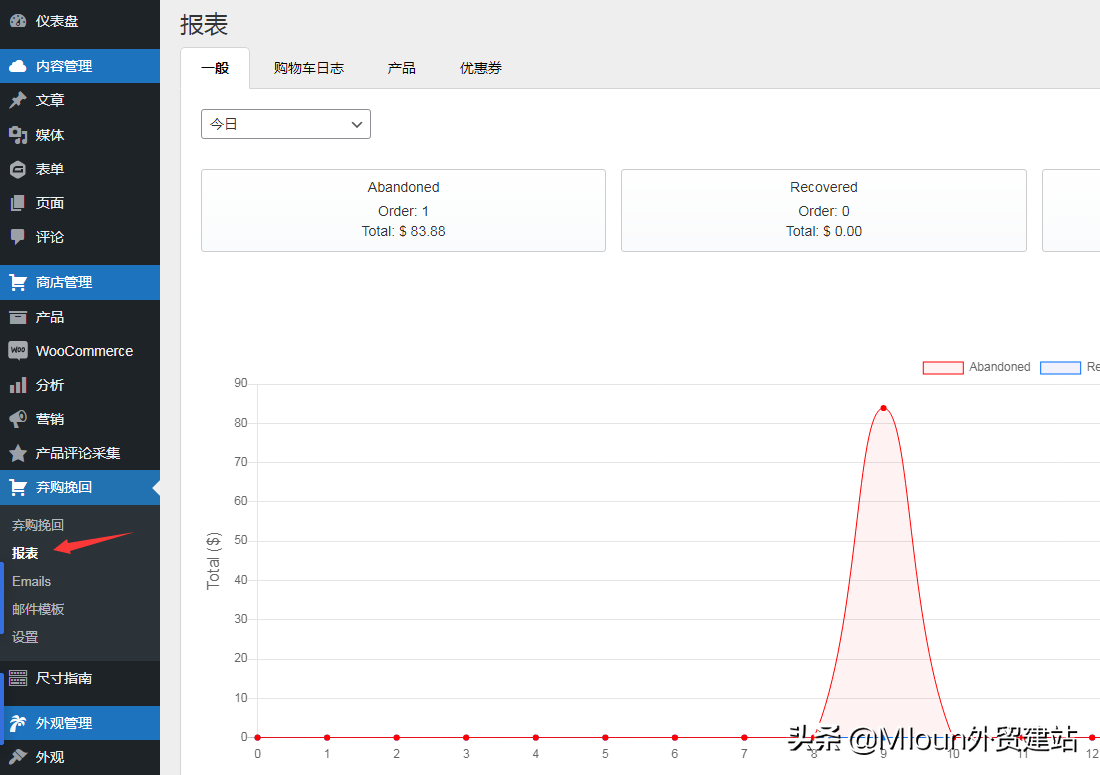Click the cloud icon beside 内容管理
Viewport: 1100px width, 775px height.
coord(18,66)
